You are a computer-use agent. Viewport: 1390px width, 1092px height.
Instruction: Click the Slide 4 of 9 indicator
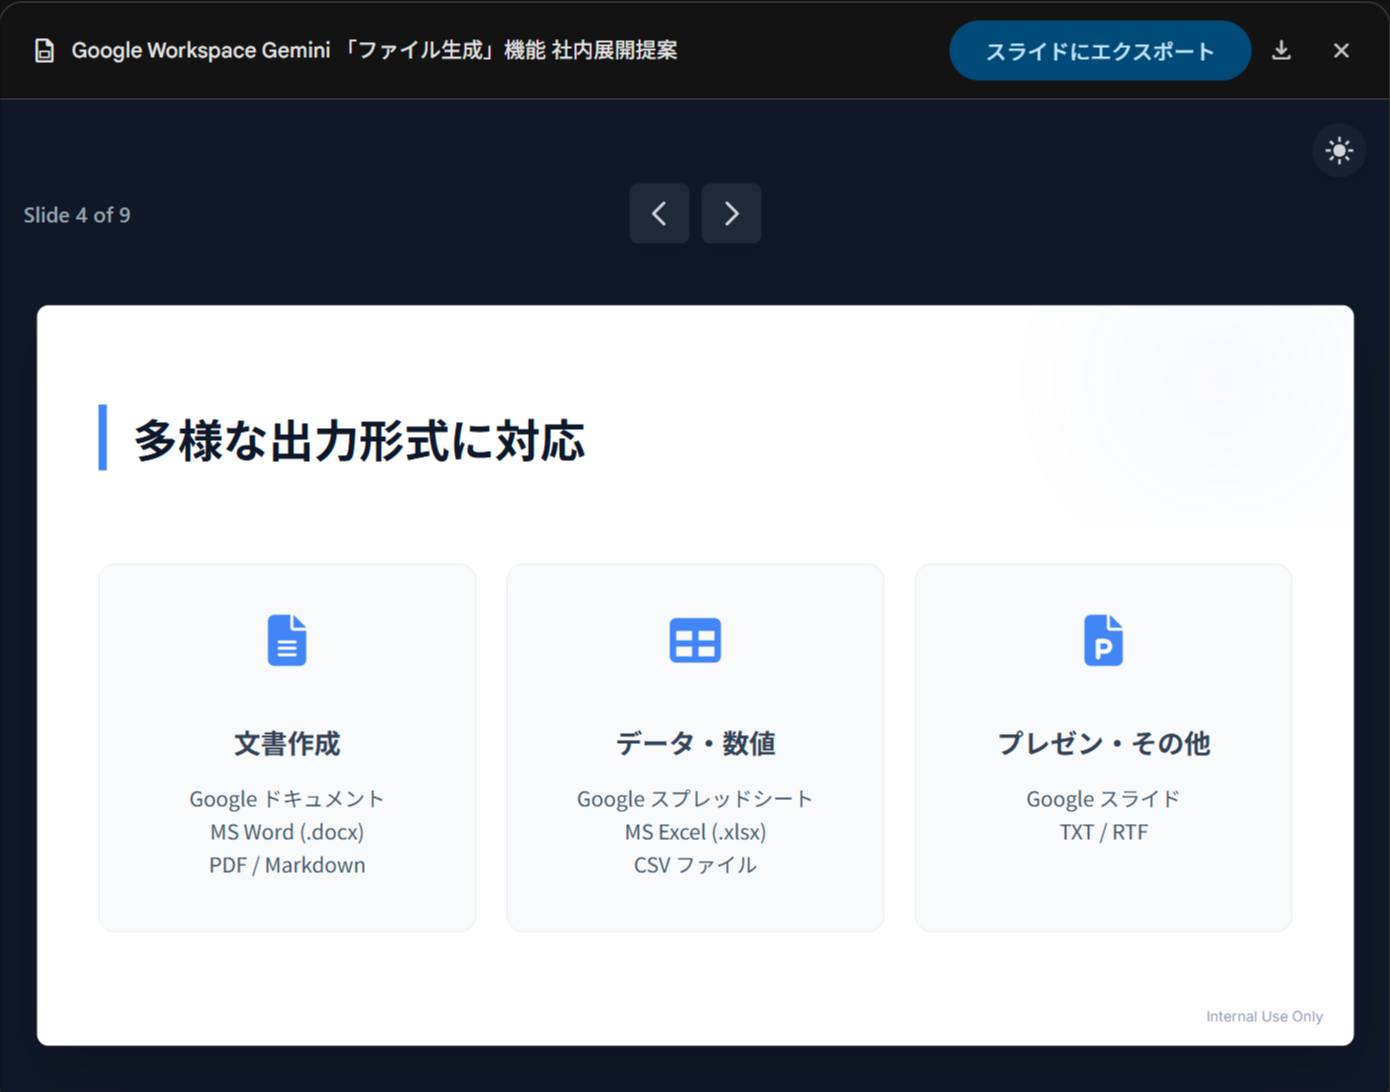(x=77, y=215)
